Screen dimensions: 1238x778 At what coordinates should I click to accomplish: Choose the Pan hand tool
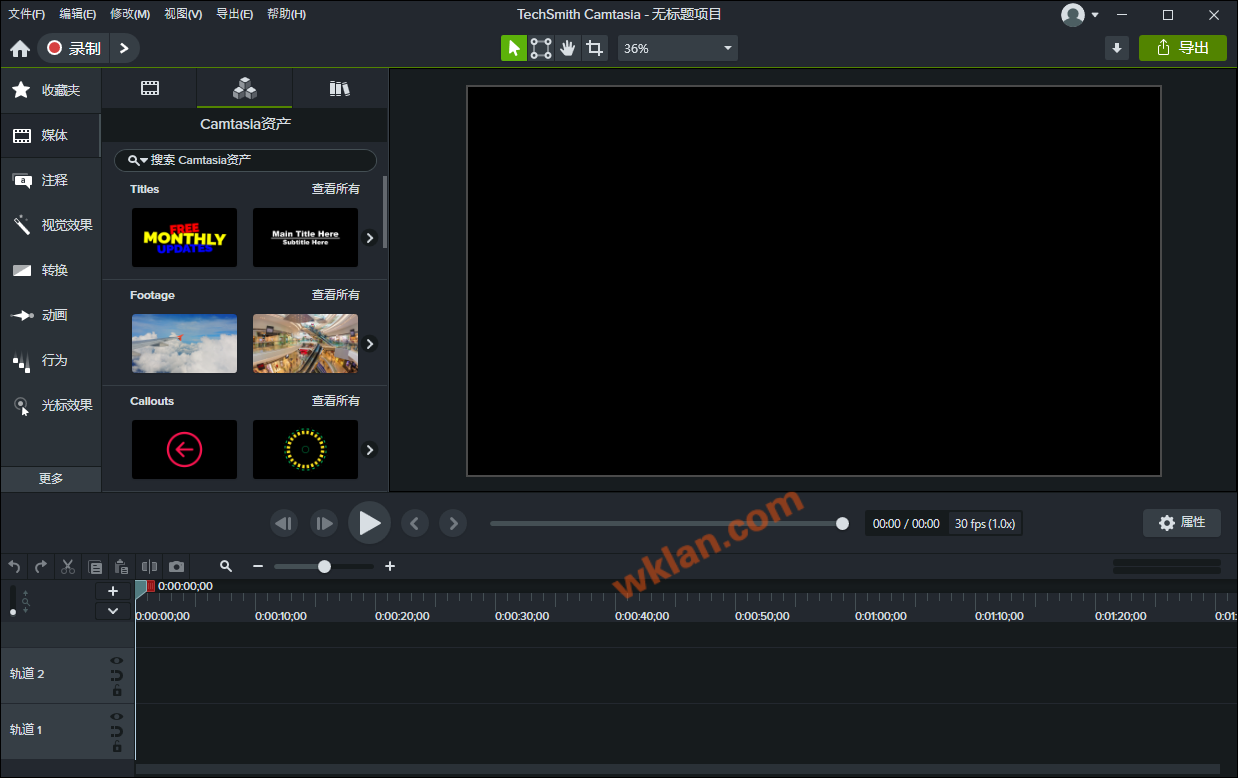[x=568, y=48]
